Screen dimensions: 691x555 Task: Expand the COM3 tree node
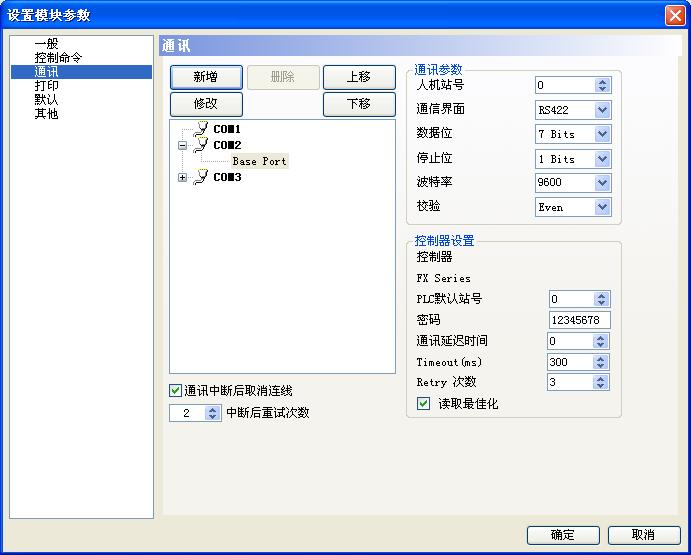pyautogui.click(x=182, y=177)
